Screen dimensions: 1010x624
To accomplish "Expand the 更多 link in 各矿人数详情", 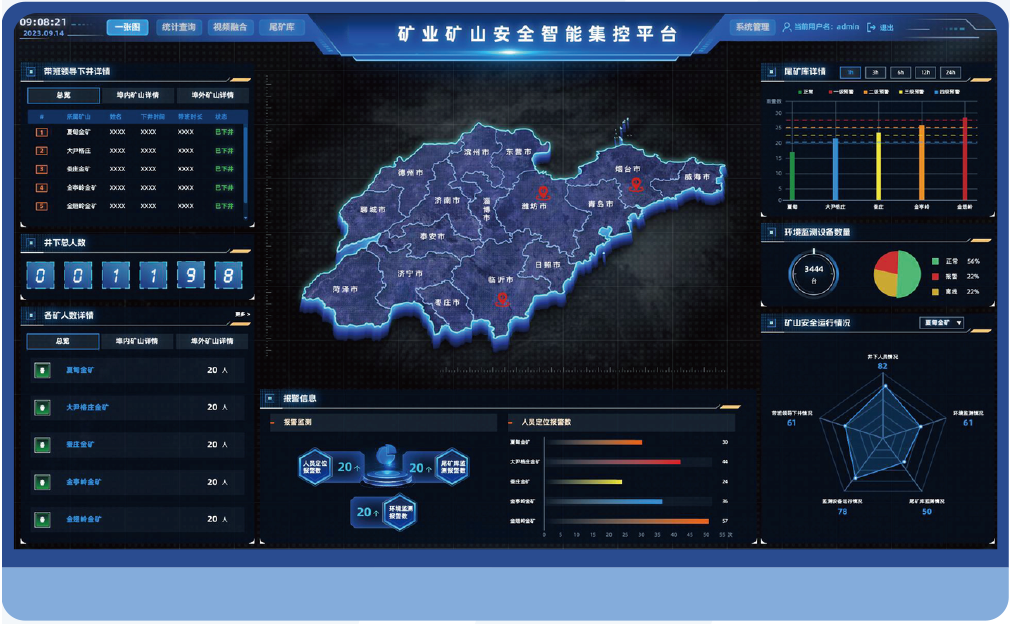I will 242,315.
